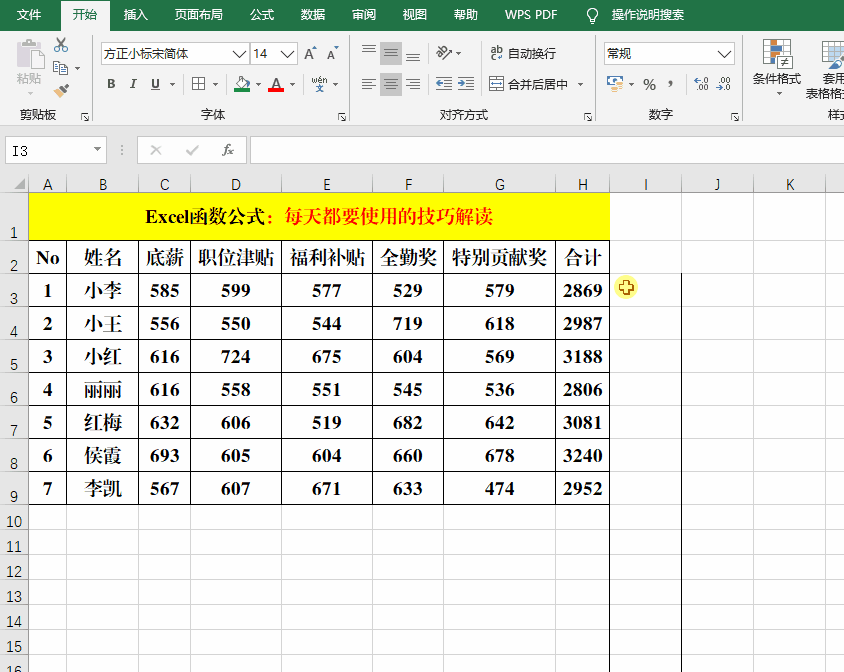Click the insert function fx icon
Image resolution: width=844 pixels, height=672 pixels.
tap(228, 150)
